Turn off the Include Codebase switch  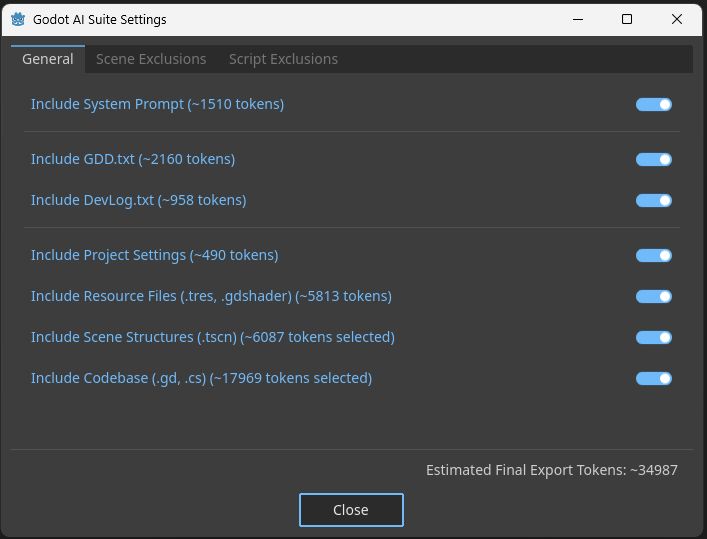tap(654, 379)
